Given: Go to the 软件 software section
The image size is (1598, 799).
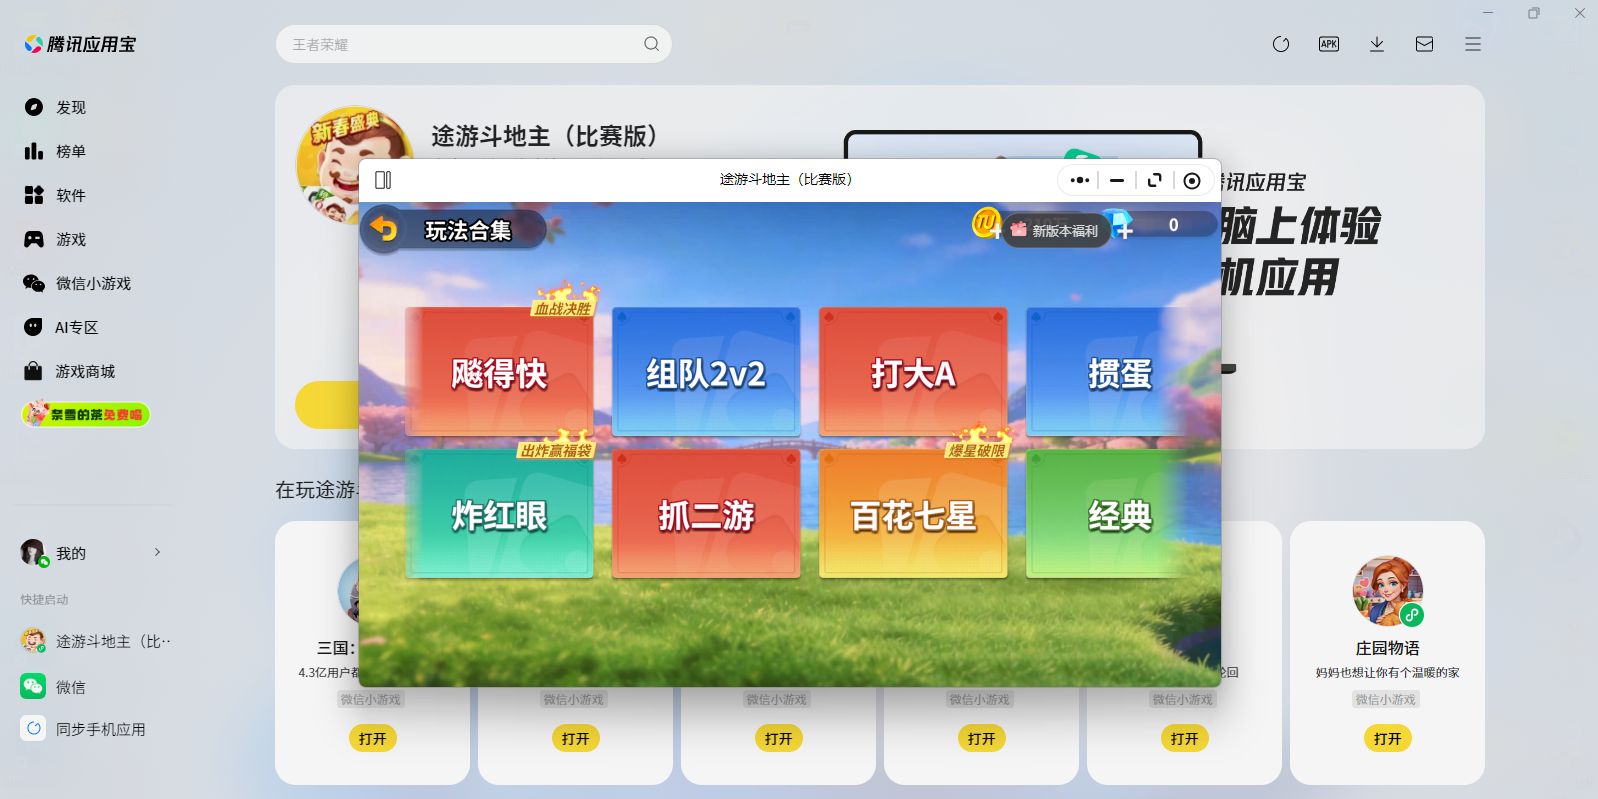Looking at the screenshot, I should tap(56, 195).
